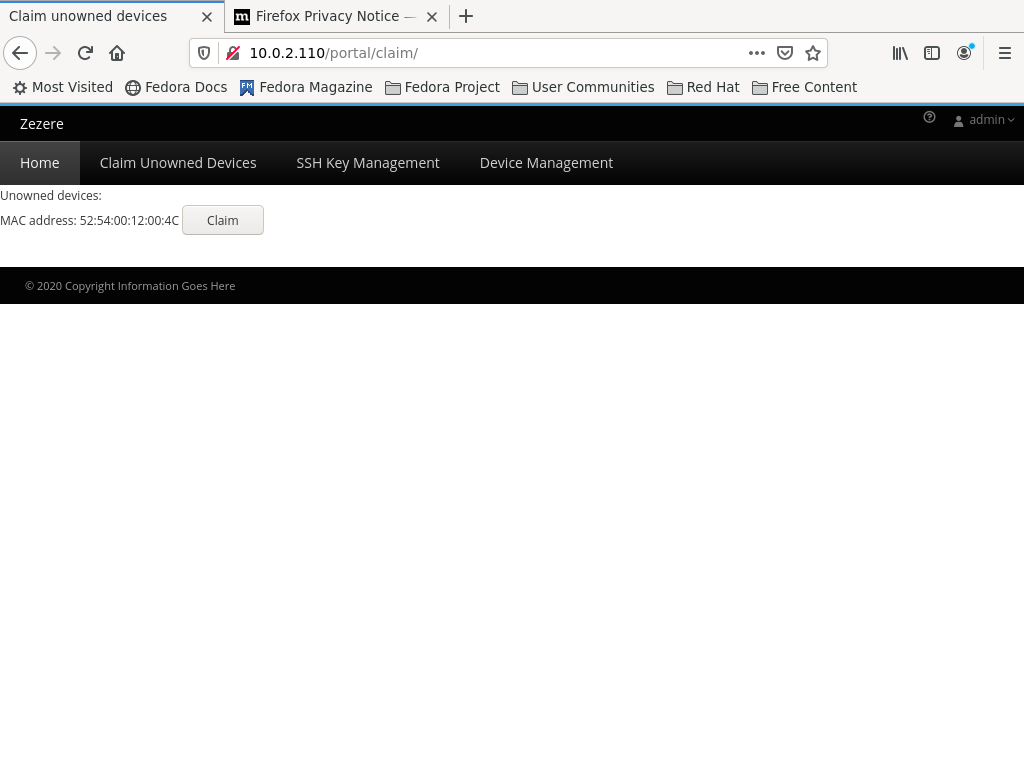Open the Firefox hamburger menu
The width and height of the screenshot is (1024, 768).
[x=1005, y=53]
